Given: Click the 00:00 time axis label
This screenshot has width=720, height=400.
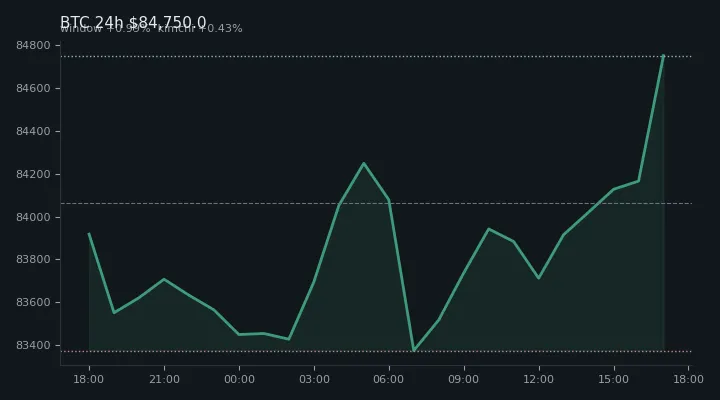Looking at the screenshot, I should [x=239, y=379].
